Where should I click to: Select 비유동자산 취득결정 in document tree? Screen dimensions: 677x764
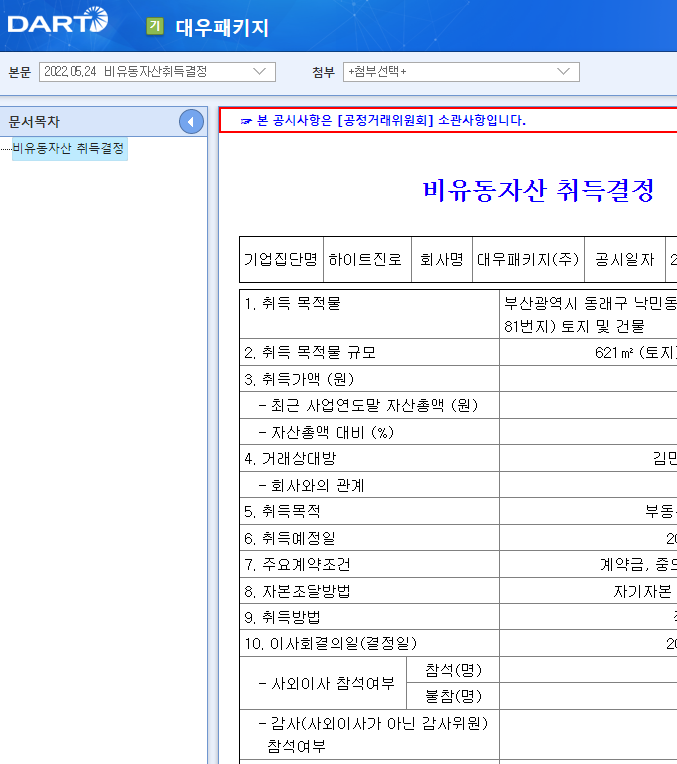69,148
